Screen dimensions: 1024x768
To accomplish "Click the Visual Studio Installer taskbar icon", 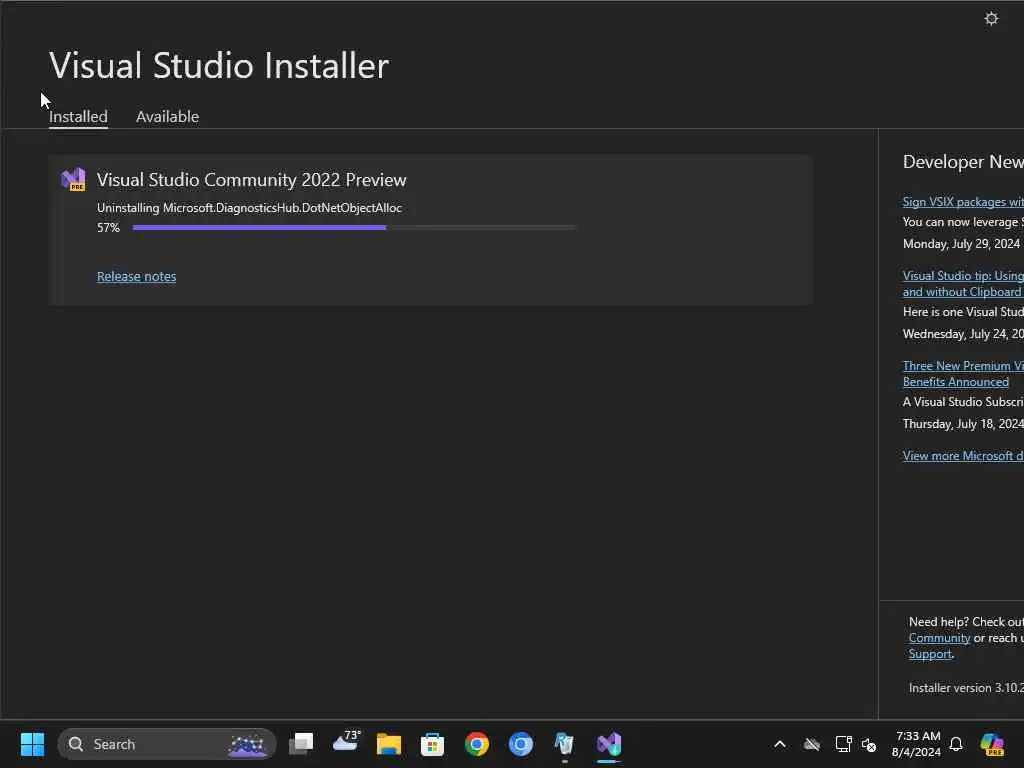I will point(609,744).
